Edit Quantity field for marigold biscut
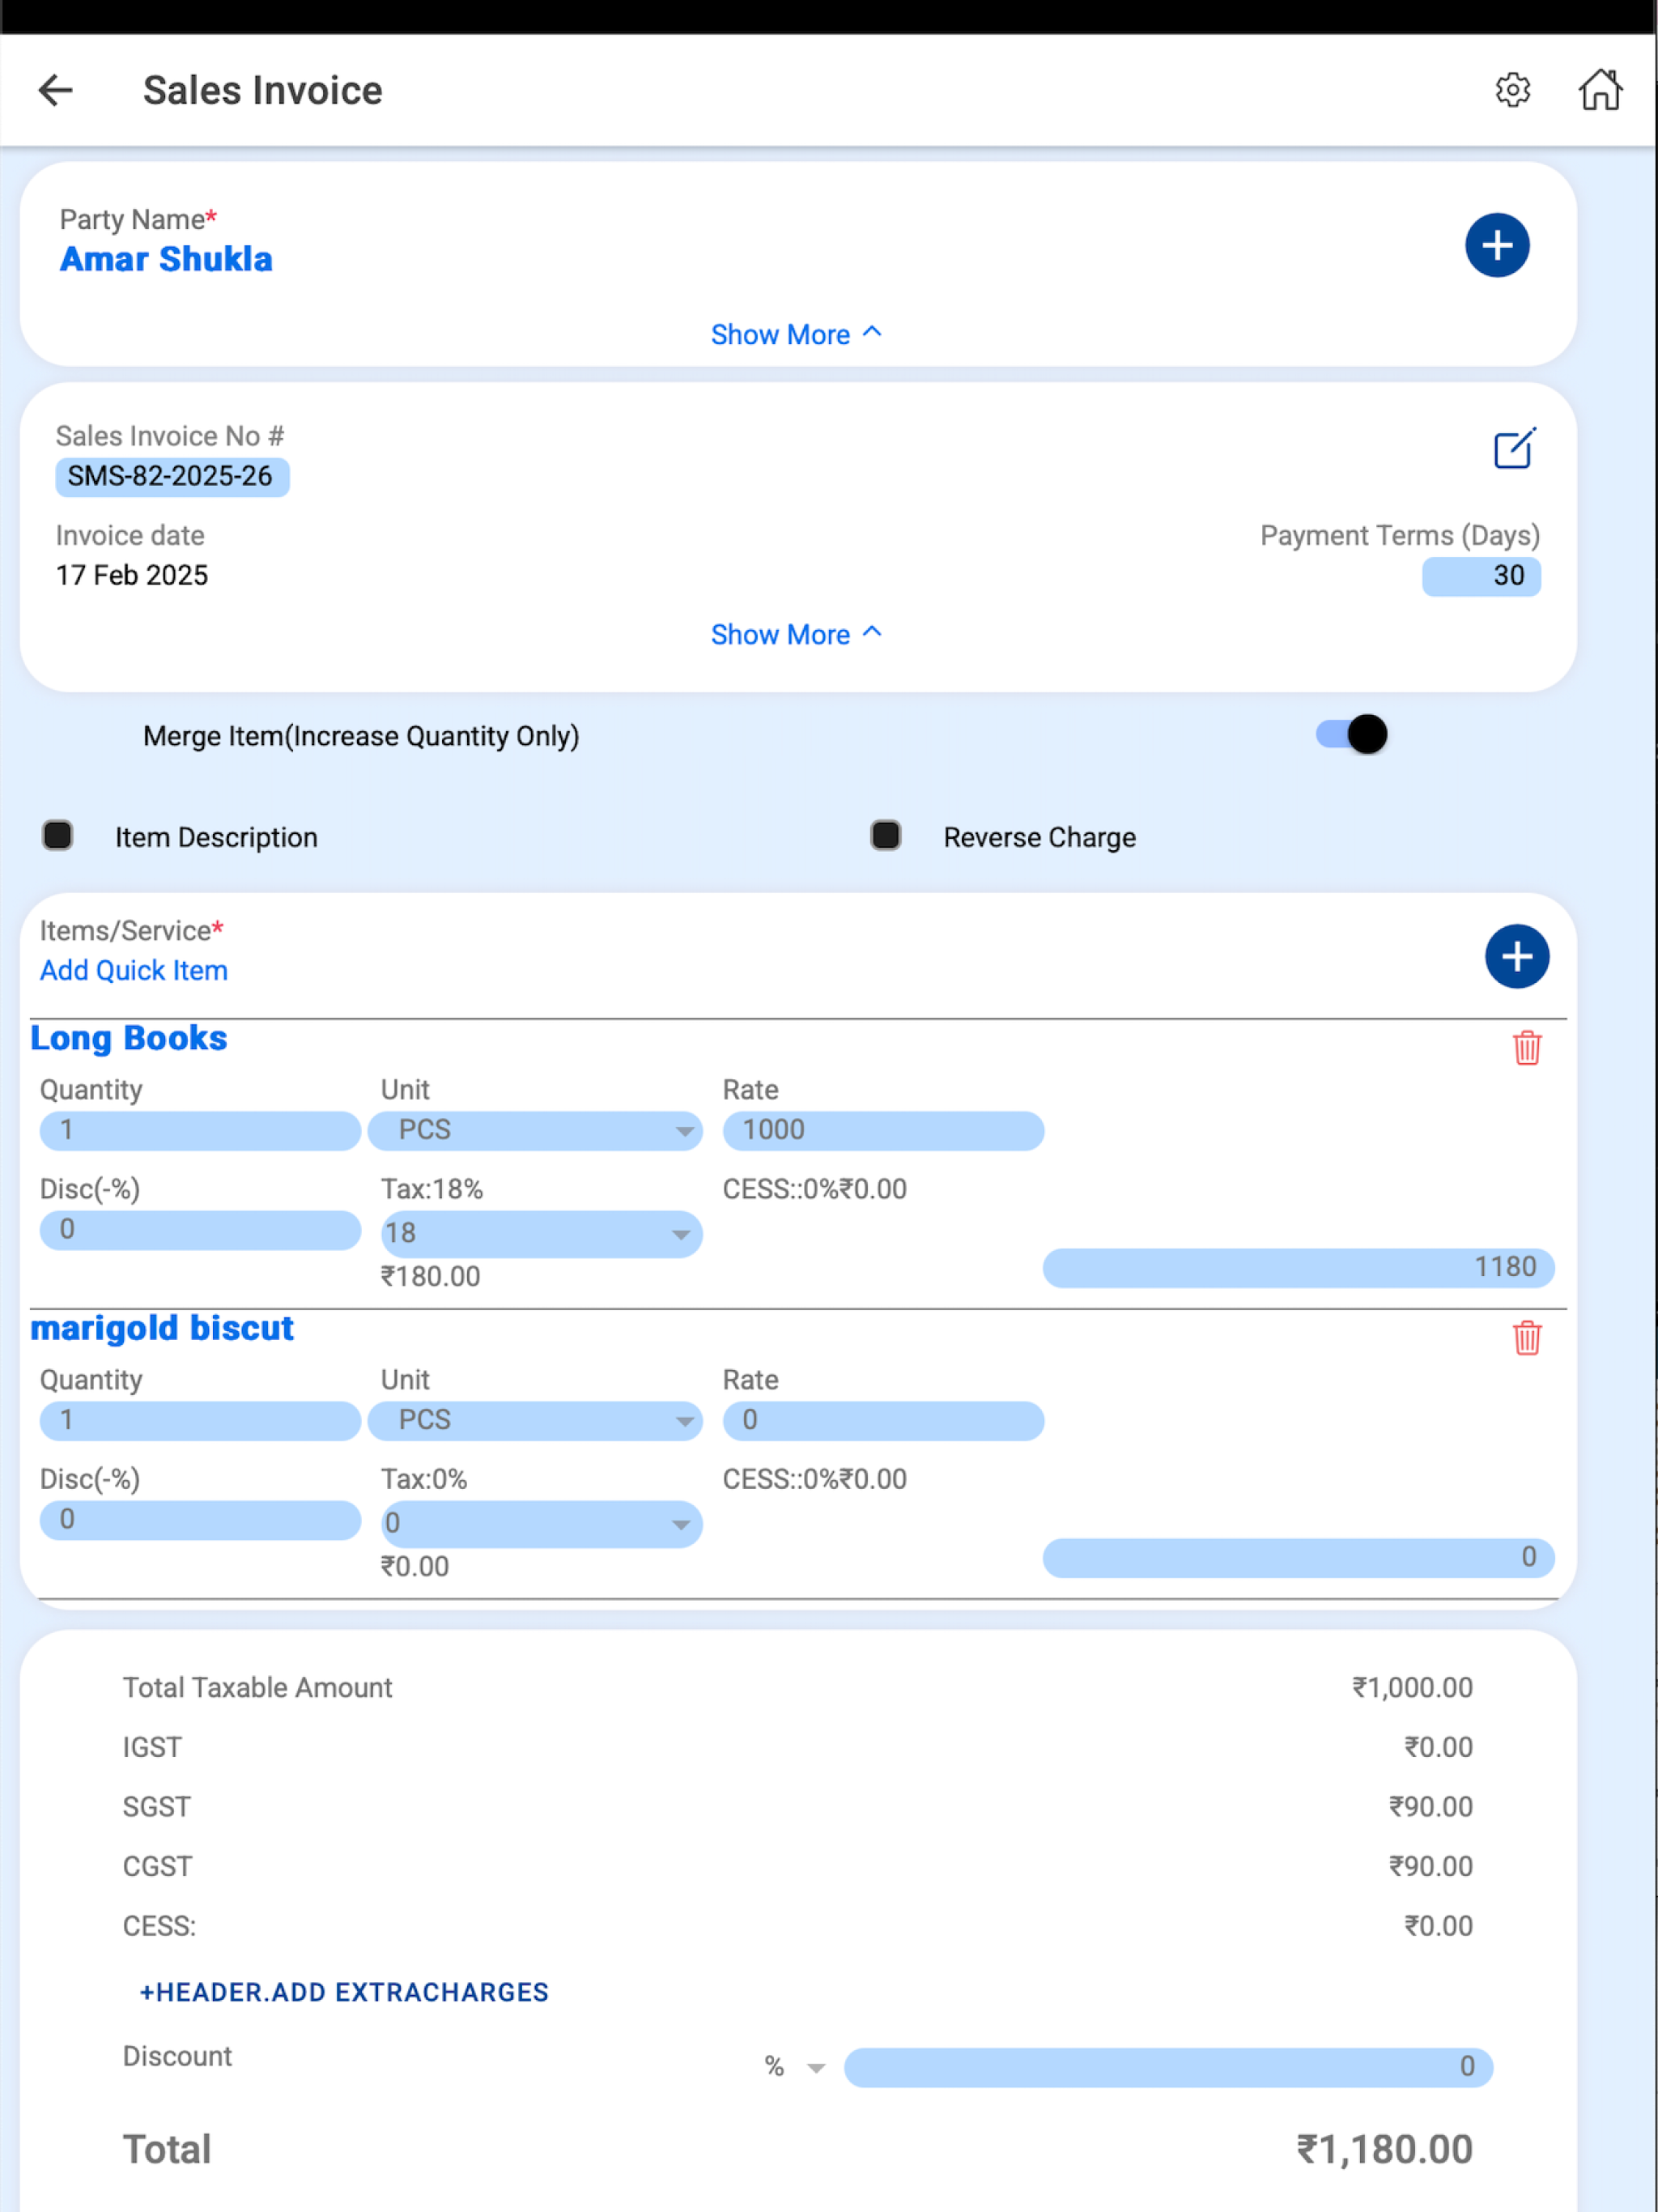This screenshot has width=1658, height=2212. click(x=200, y=1421)
